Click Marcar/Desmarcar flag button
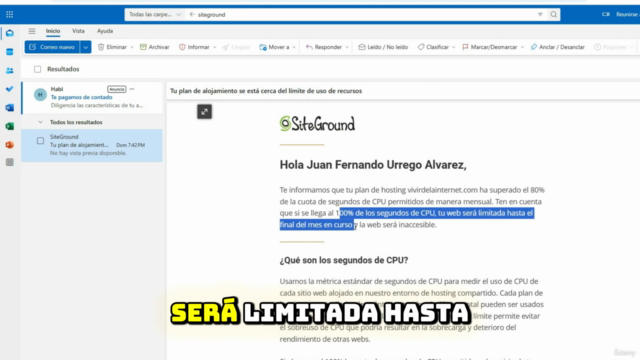 pyautogui.click(x=490, y=47)
